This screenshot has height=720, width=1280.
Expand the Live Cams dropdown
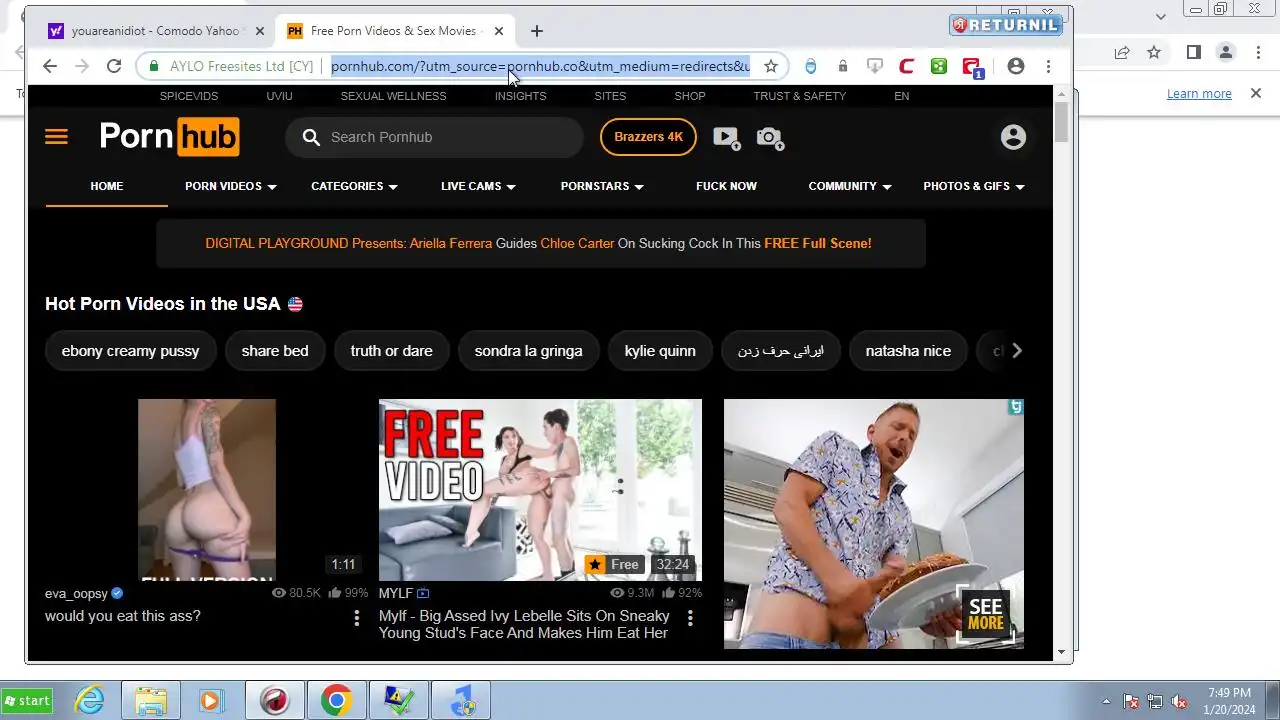tap(478, 186)
